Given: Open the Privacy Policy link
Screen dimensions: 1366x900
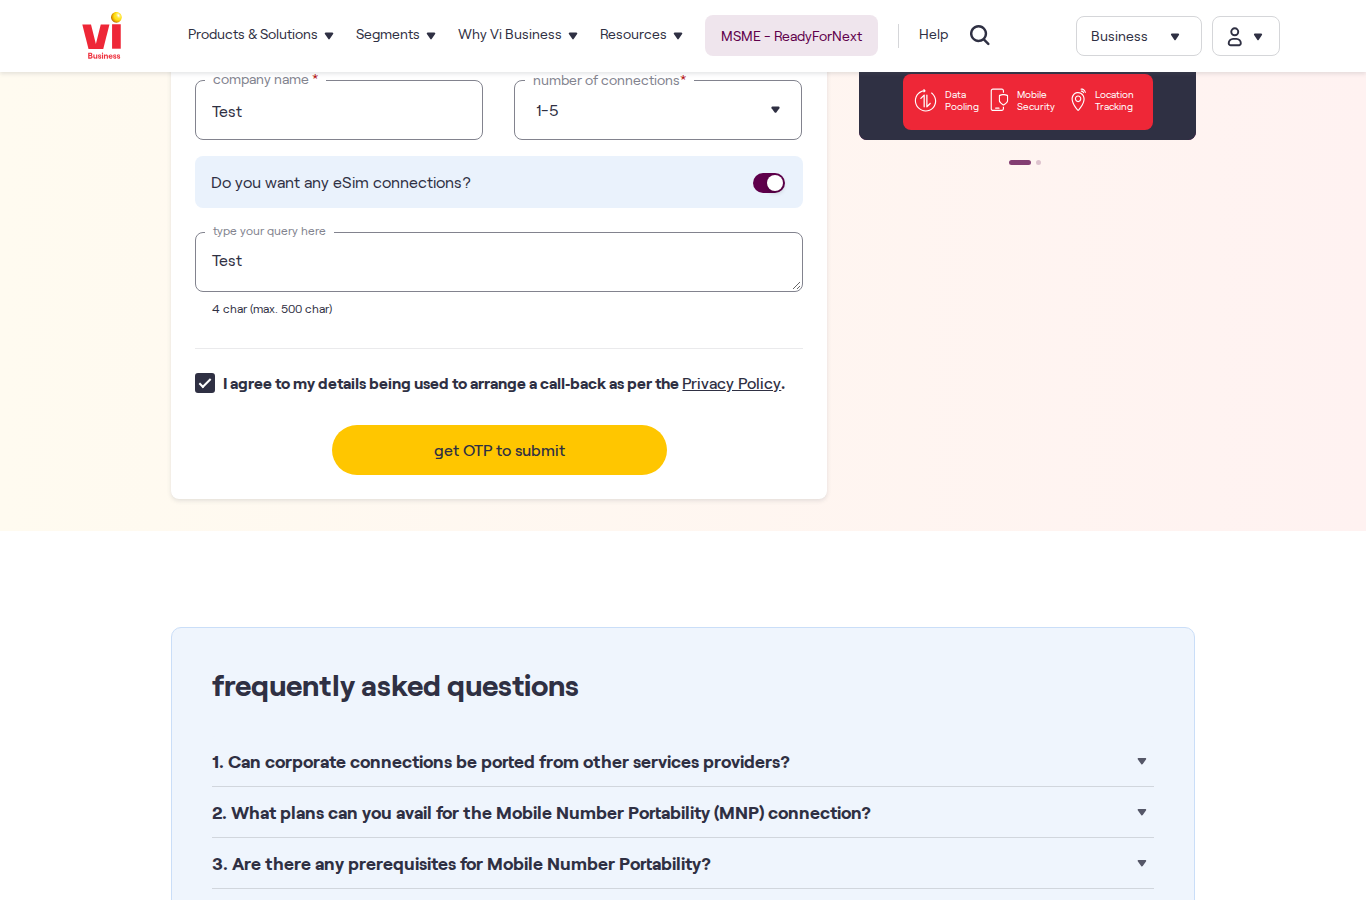Looking at the screenshot, I should (x=731, y=384).
